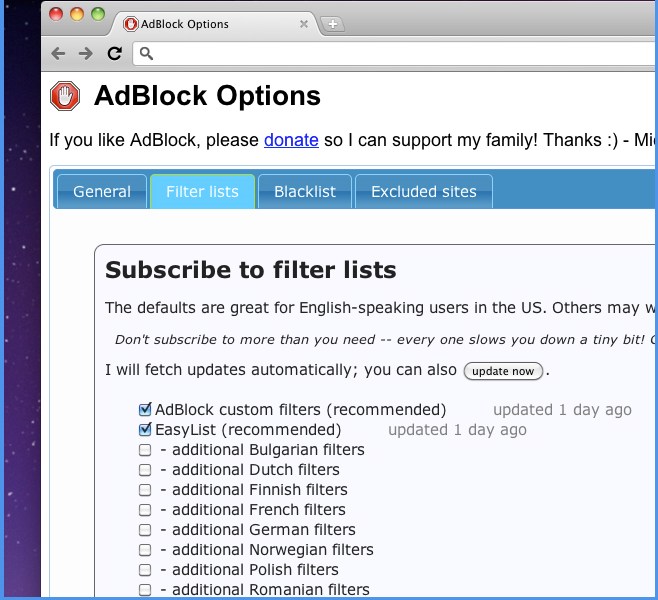
Task: Open the donate link
Action: coord(291,140)
